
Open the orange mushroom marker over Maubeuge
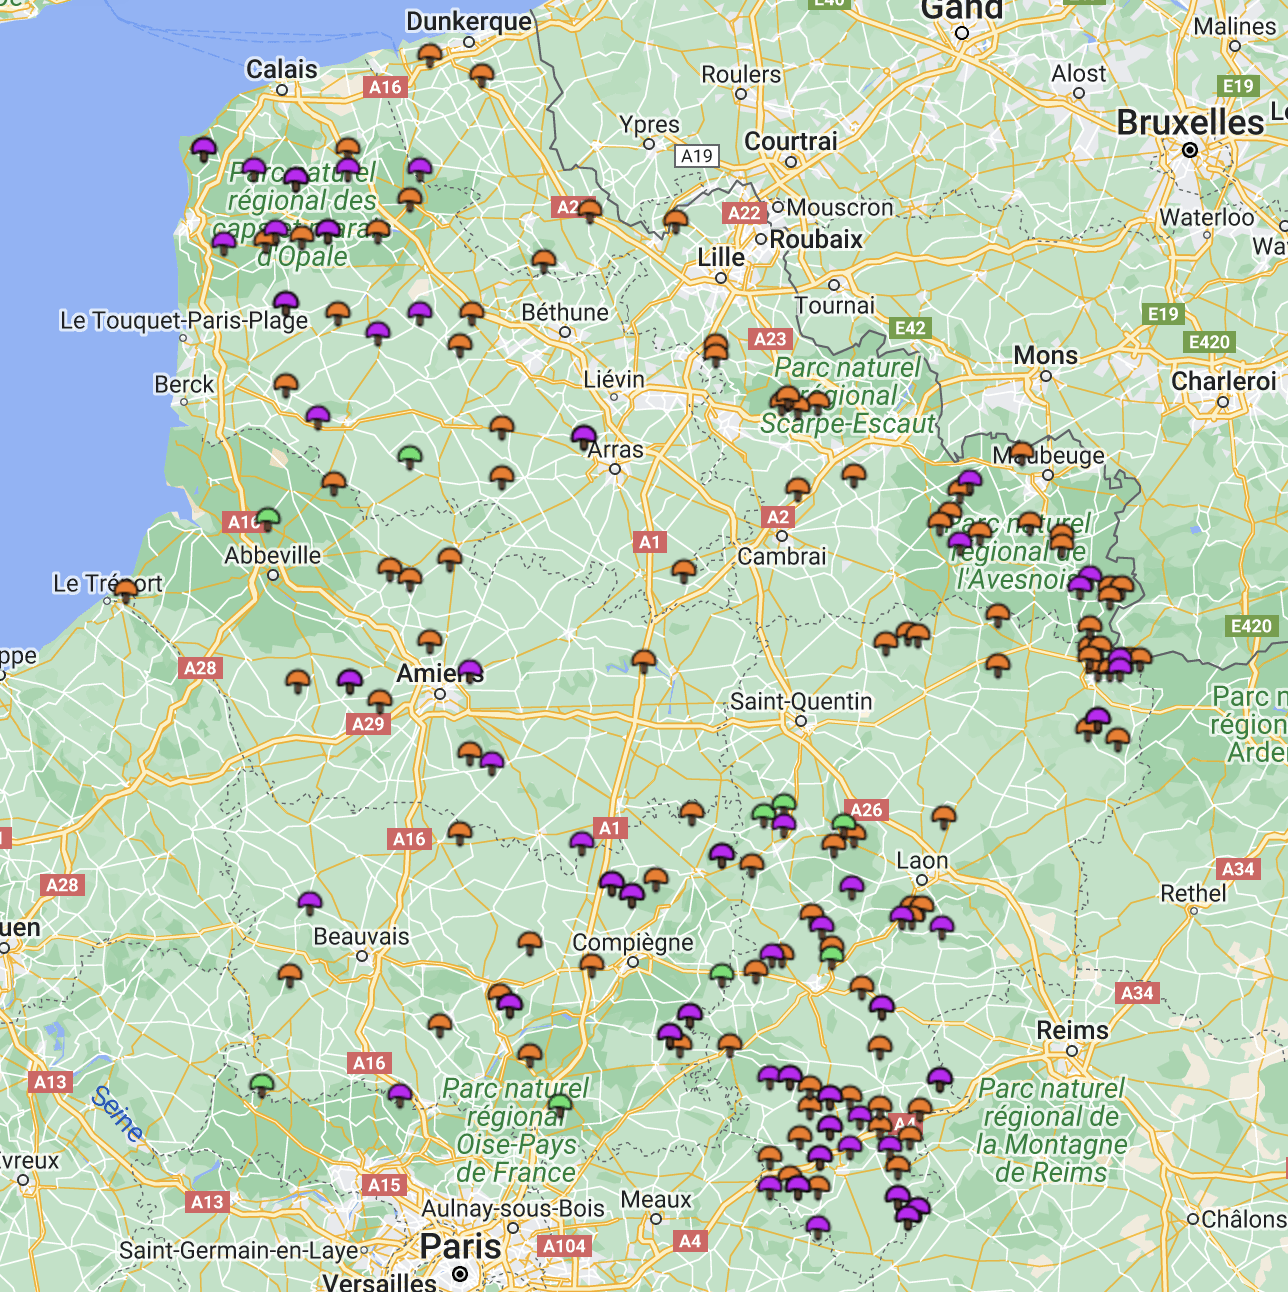1022,452
